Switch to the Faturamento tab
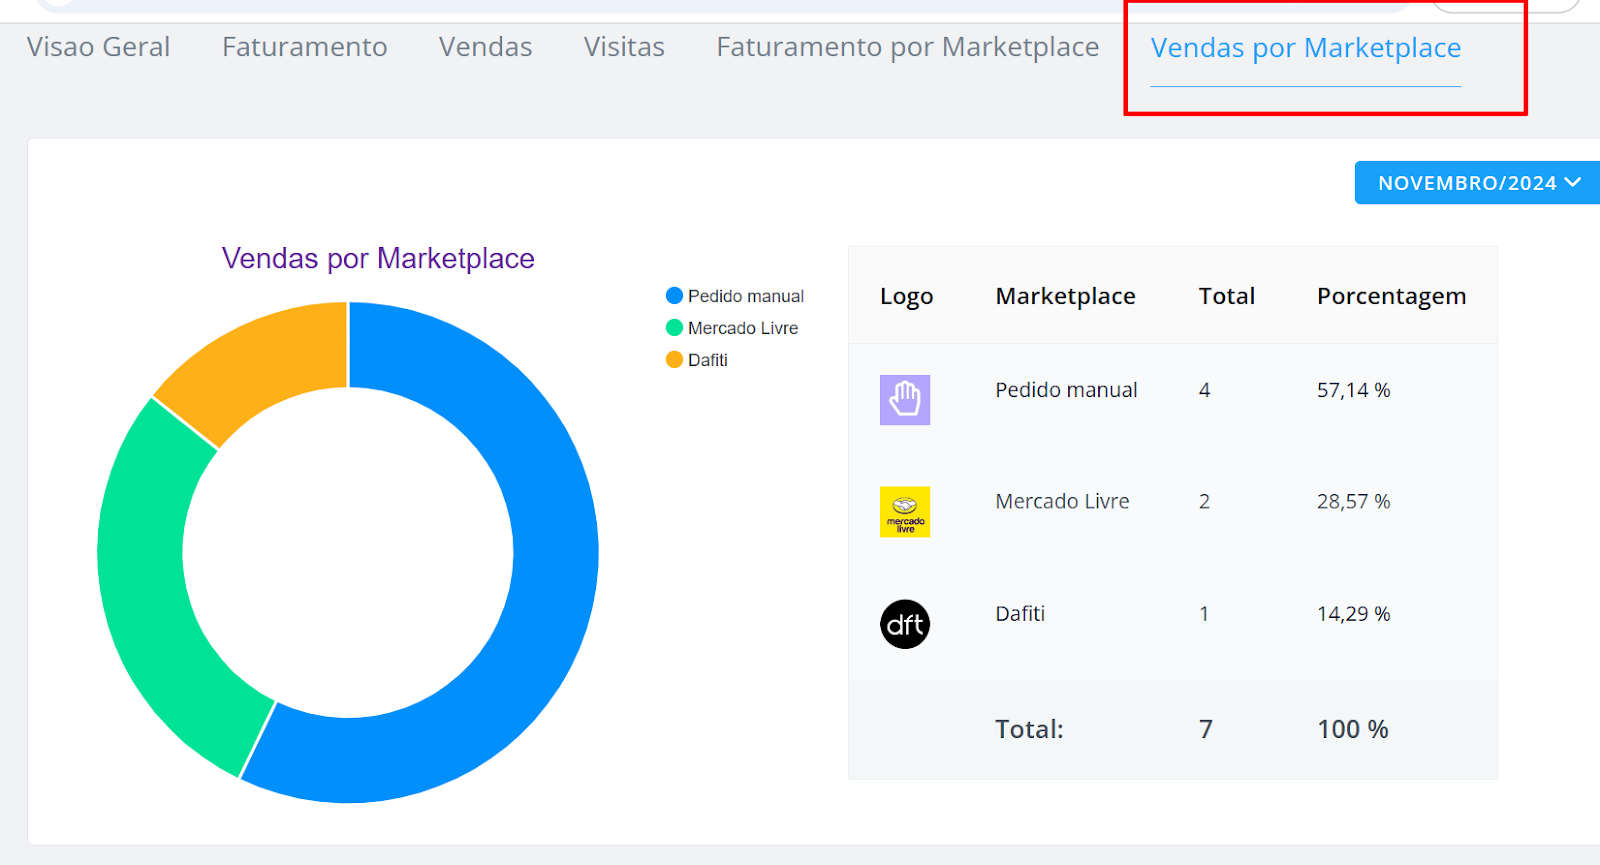Screen dimensions: 1600x865 (304, 47)
